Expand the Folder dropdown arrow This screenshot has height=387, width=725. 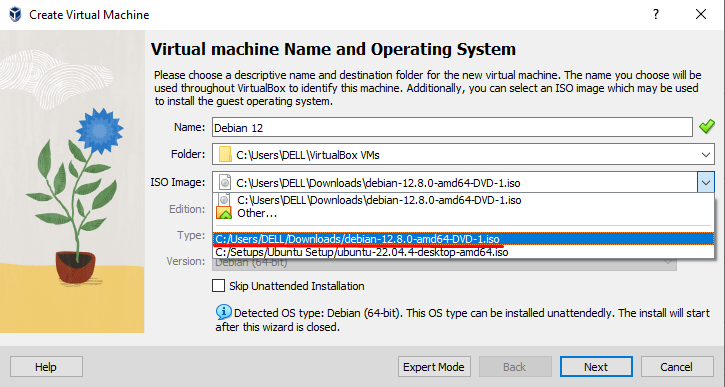706,155
